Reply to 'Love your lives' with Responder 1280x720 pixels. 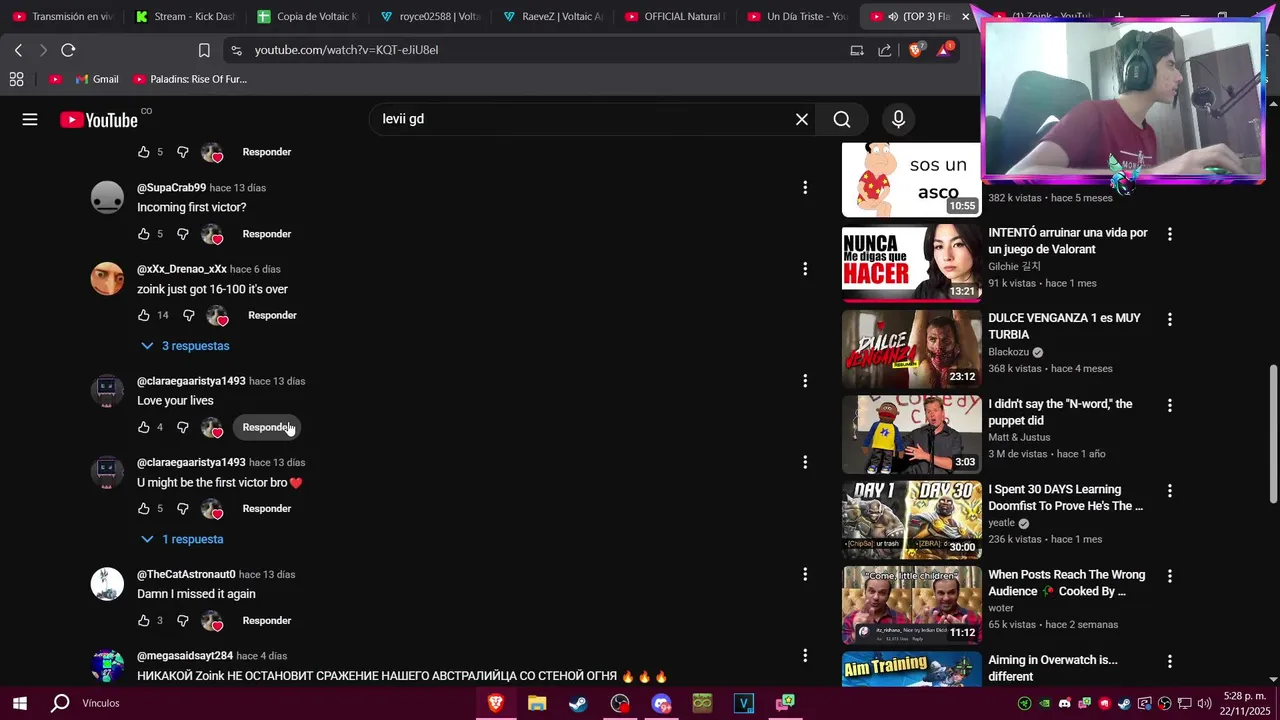(267, 427)
